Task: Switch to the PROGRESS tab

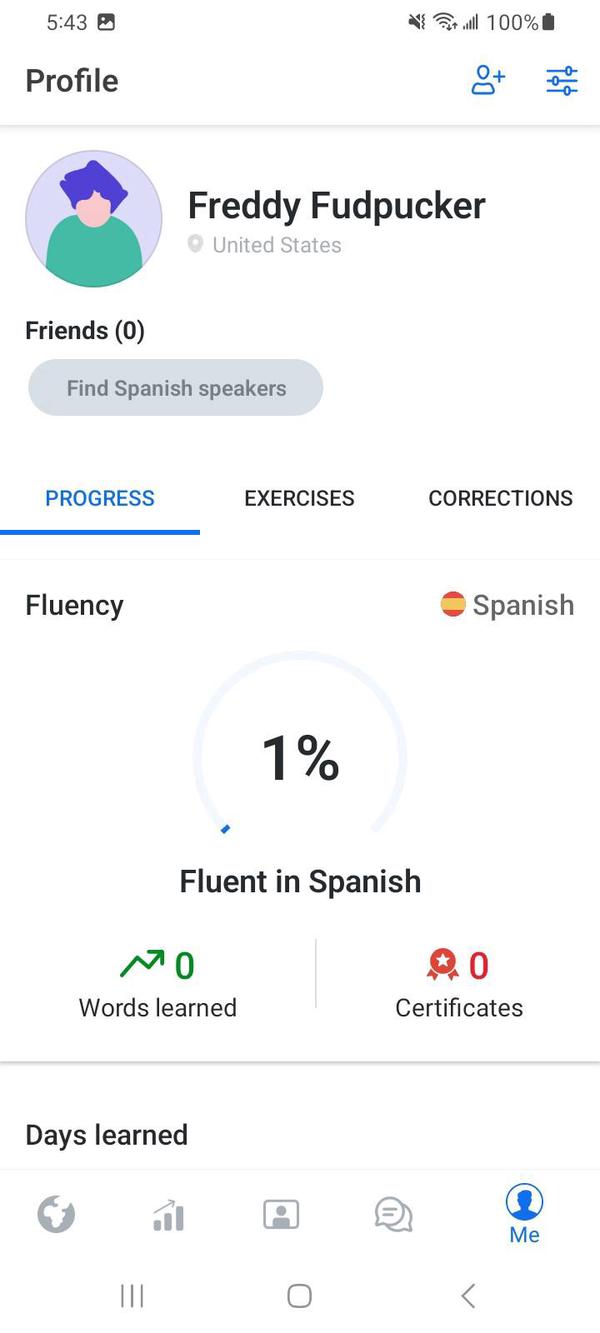Action: (x=100, y=498)
